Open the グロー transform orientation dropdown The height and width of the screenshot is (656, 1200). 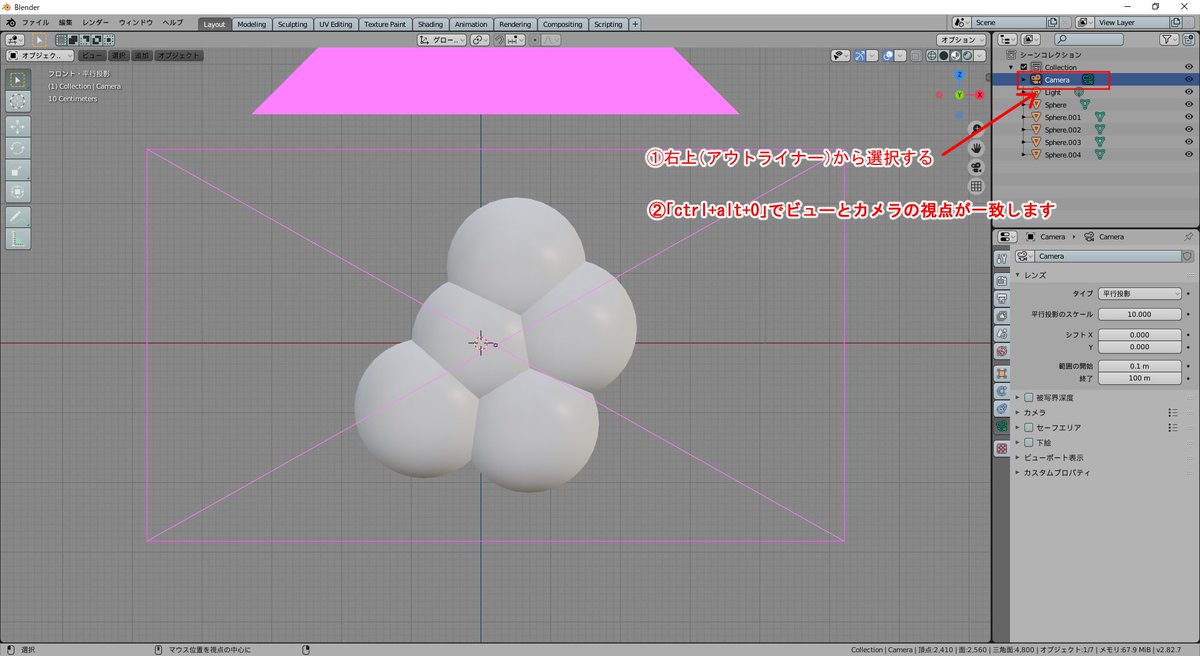click(x=442, y=40)
